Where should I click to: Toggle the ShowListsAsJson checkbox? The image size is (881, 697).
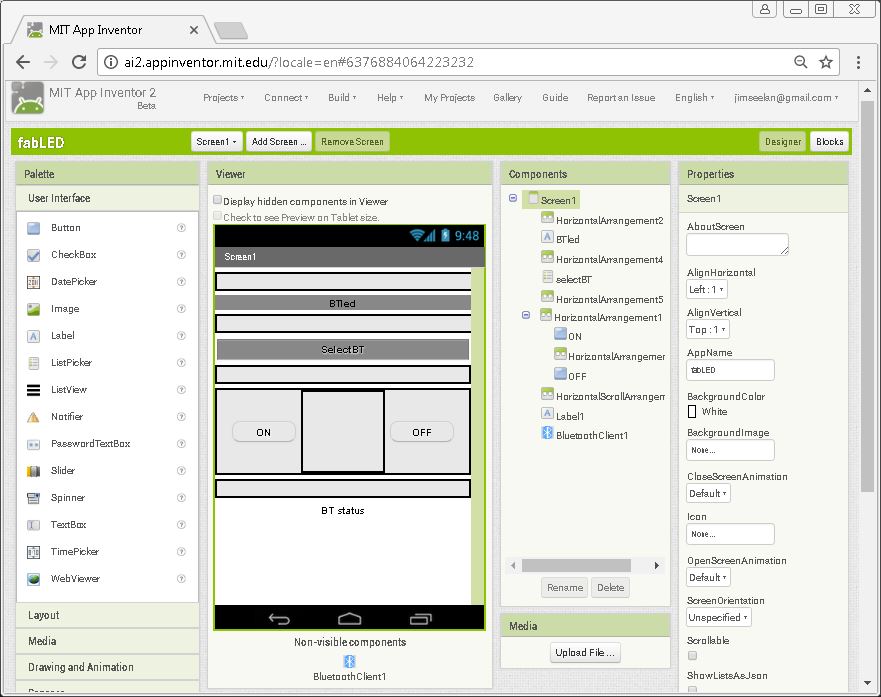click(692, 690)
